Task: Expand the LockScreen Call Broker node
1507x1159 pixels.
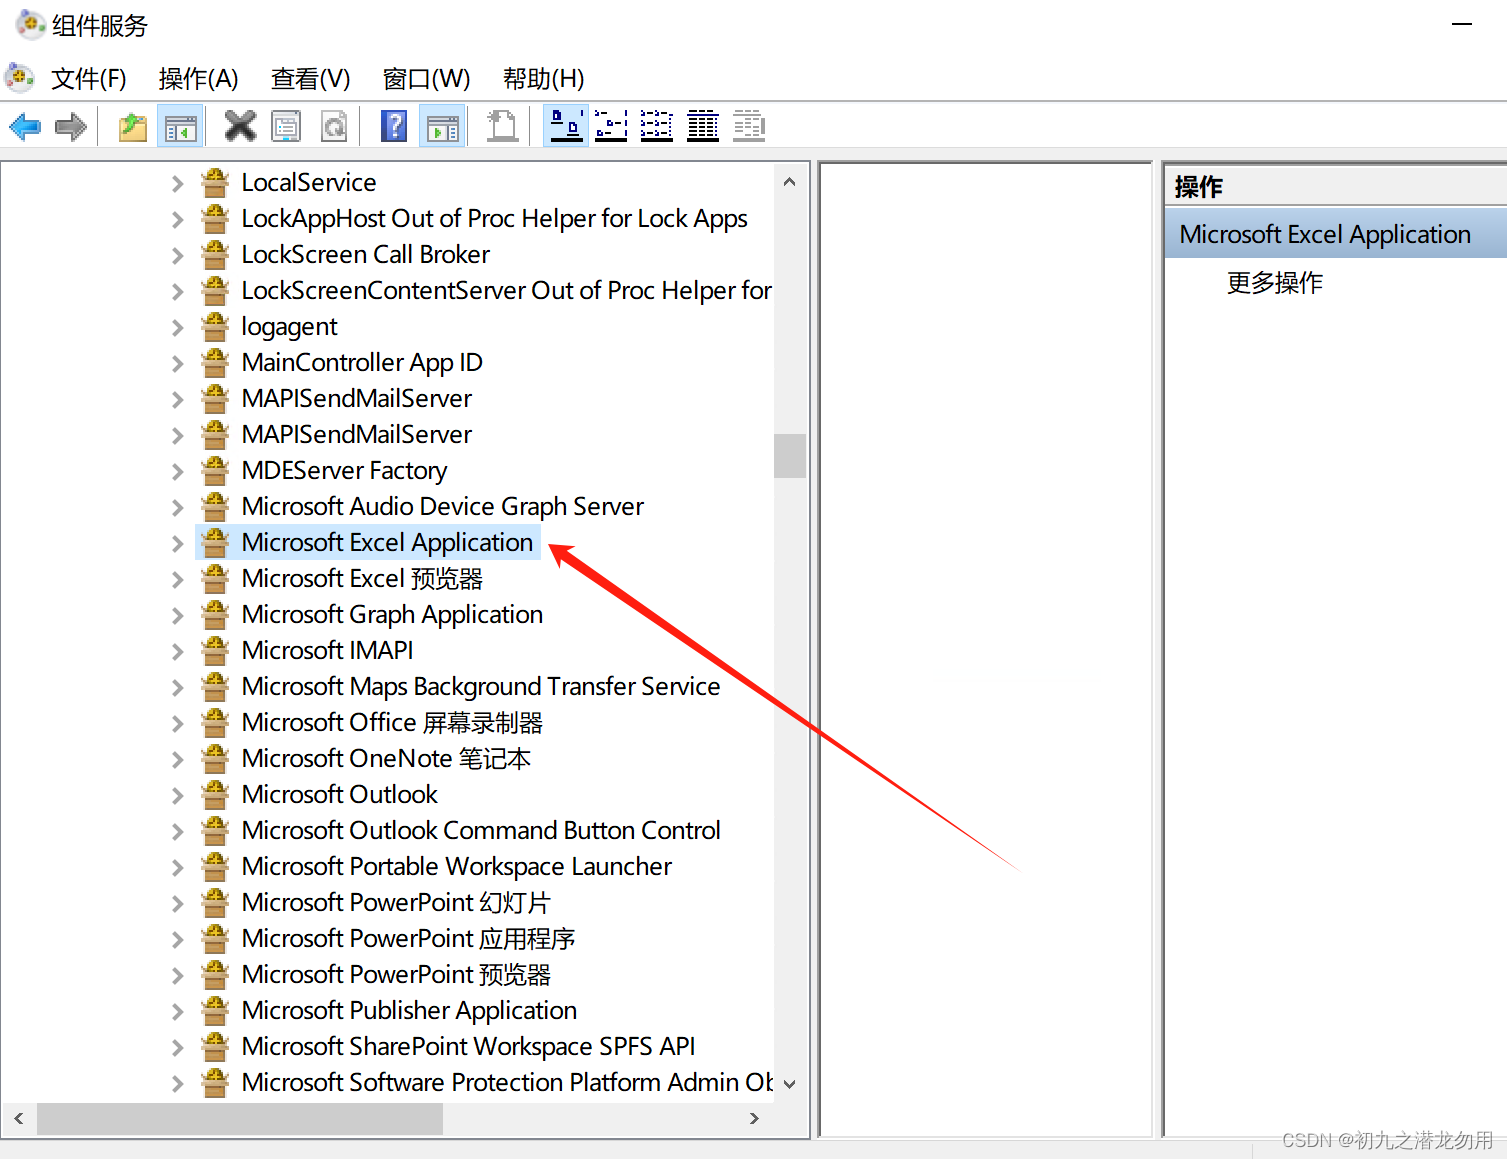Action: [x=177, y=255]
